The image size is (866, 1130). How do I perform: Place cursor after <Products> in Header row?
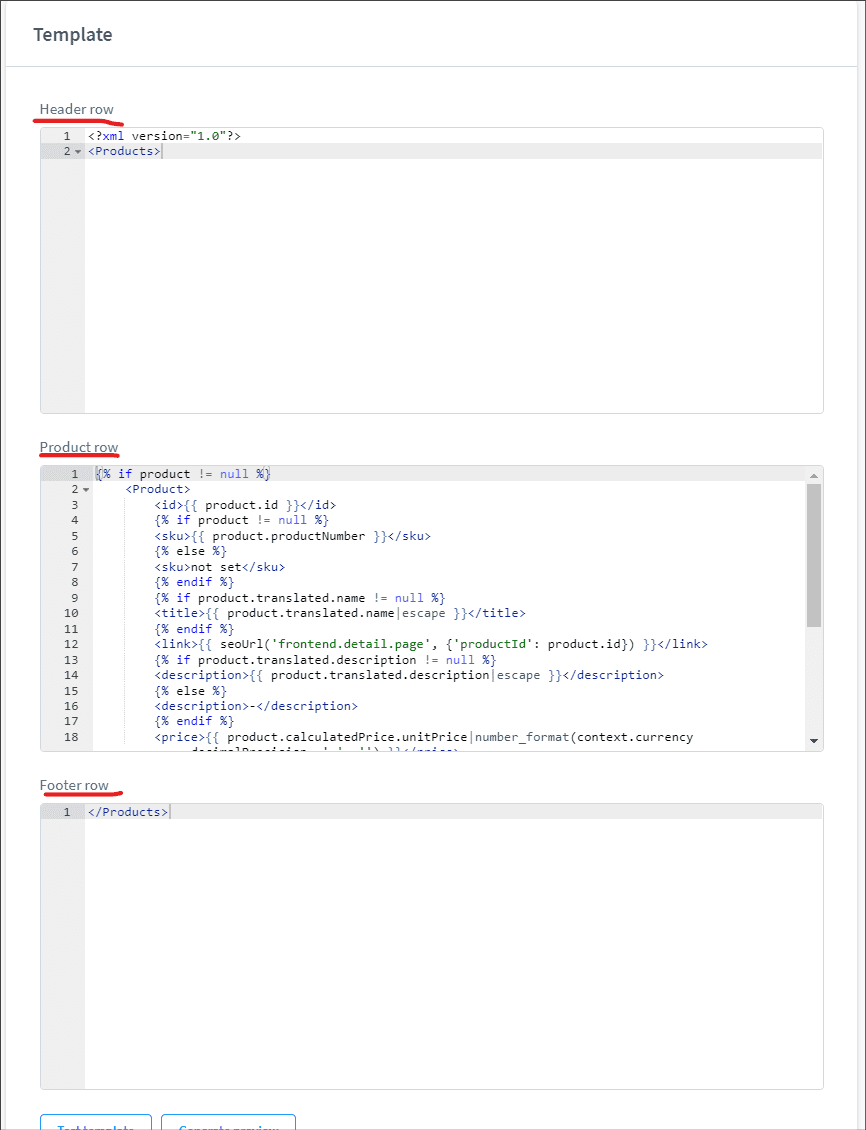pos(162,151)
